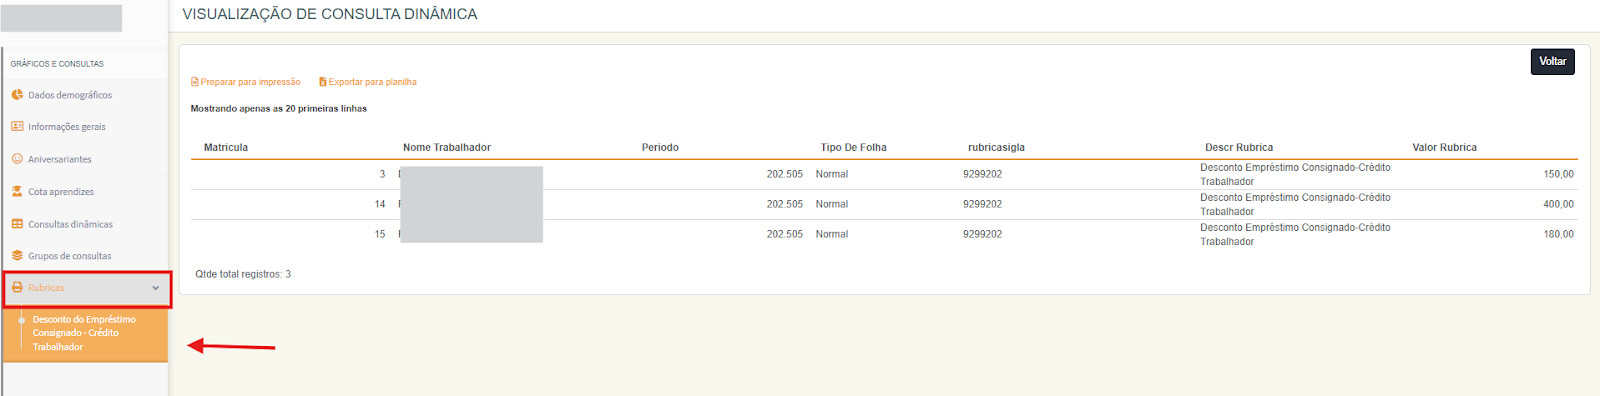
Task: Click Normal tipo de folha in matricula 15 row
Action: pyautogui.click(x=832, y=234)
